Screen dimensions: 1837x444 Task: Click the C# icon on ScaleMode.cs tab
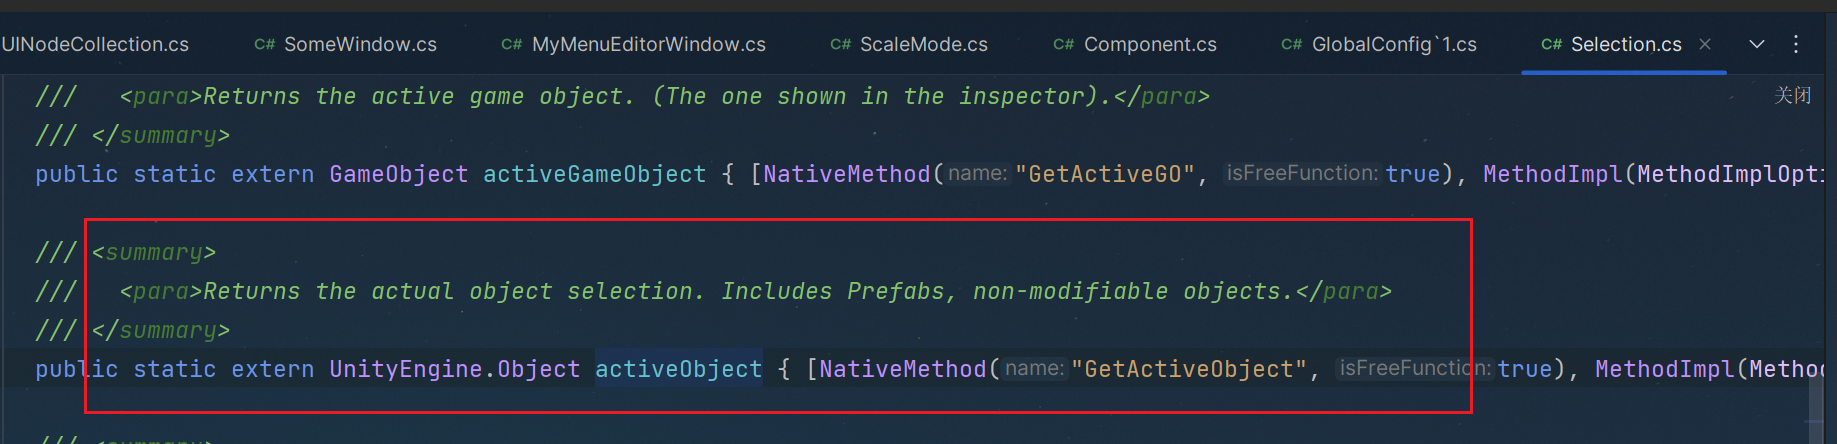[841, 45]
